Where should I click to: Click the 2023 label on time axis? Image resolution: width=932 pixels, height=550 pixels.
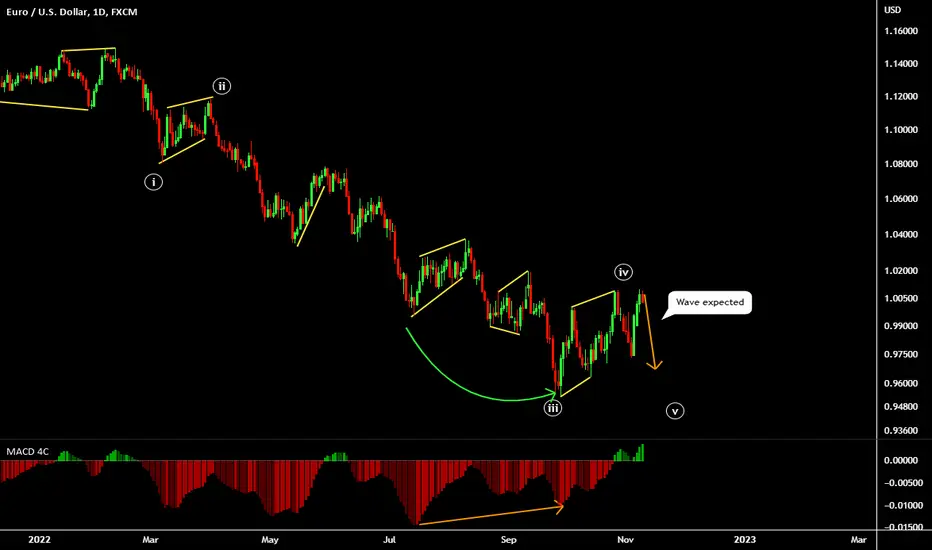(x=745, y=540)
